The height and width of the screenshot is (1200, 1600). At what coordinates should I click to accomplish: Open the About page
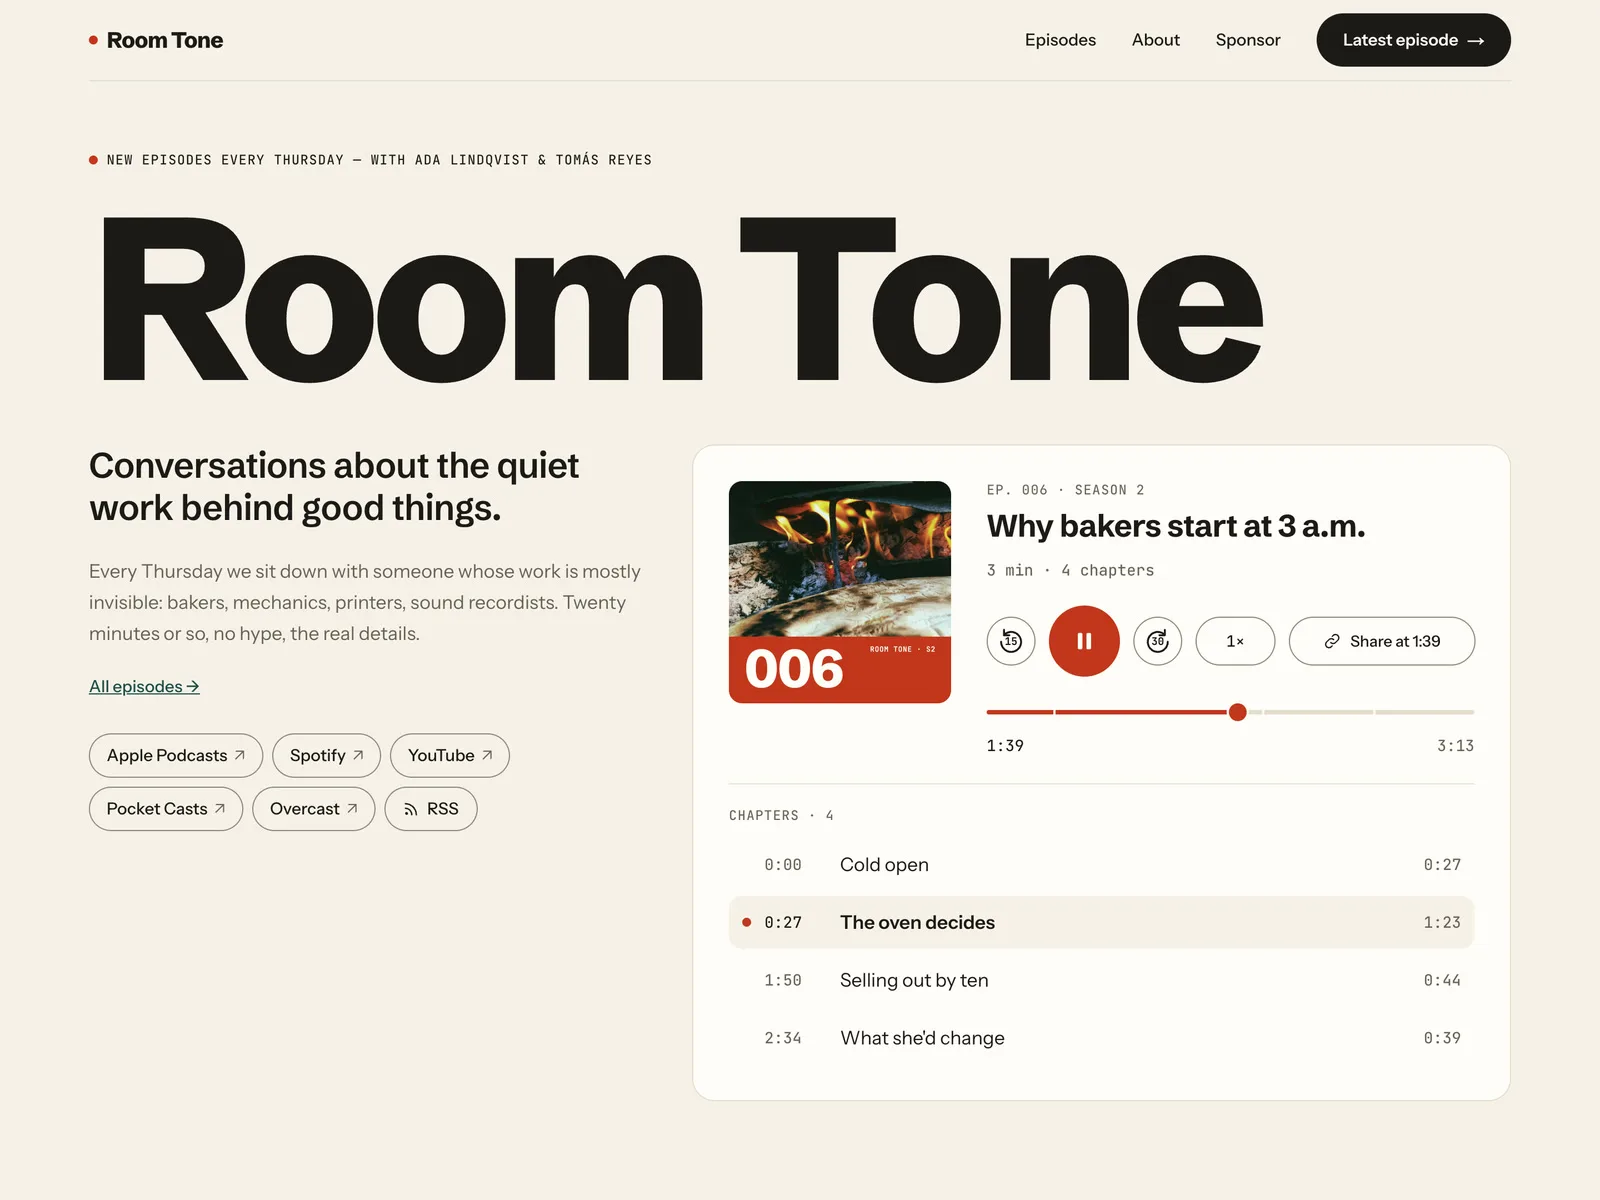(1156, 40)
